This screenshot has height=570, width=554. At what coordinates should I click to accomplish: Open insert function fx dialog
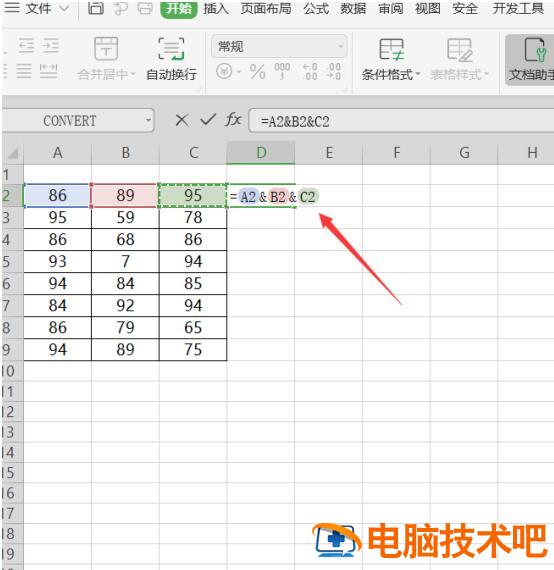click(x=233, y=120)
